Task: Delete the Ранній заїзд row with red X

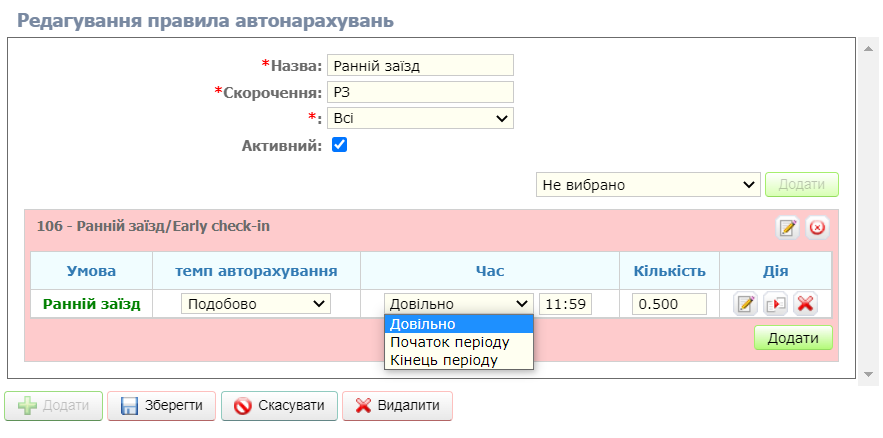Action: (x=805, y=304)
